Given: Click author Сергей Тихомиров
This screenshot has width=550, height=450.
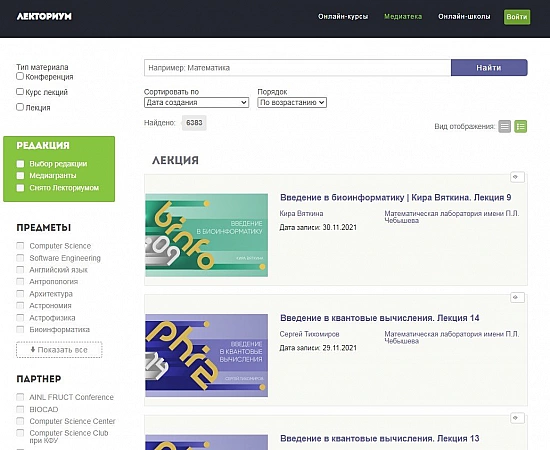Looking at the screenshot, I should (x=309, y=334).
